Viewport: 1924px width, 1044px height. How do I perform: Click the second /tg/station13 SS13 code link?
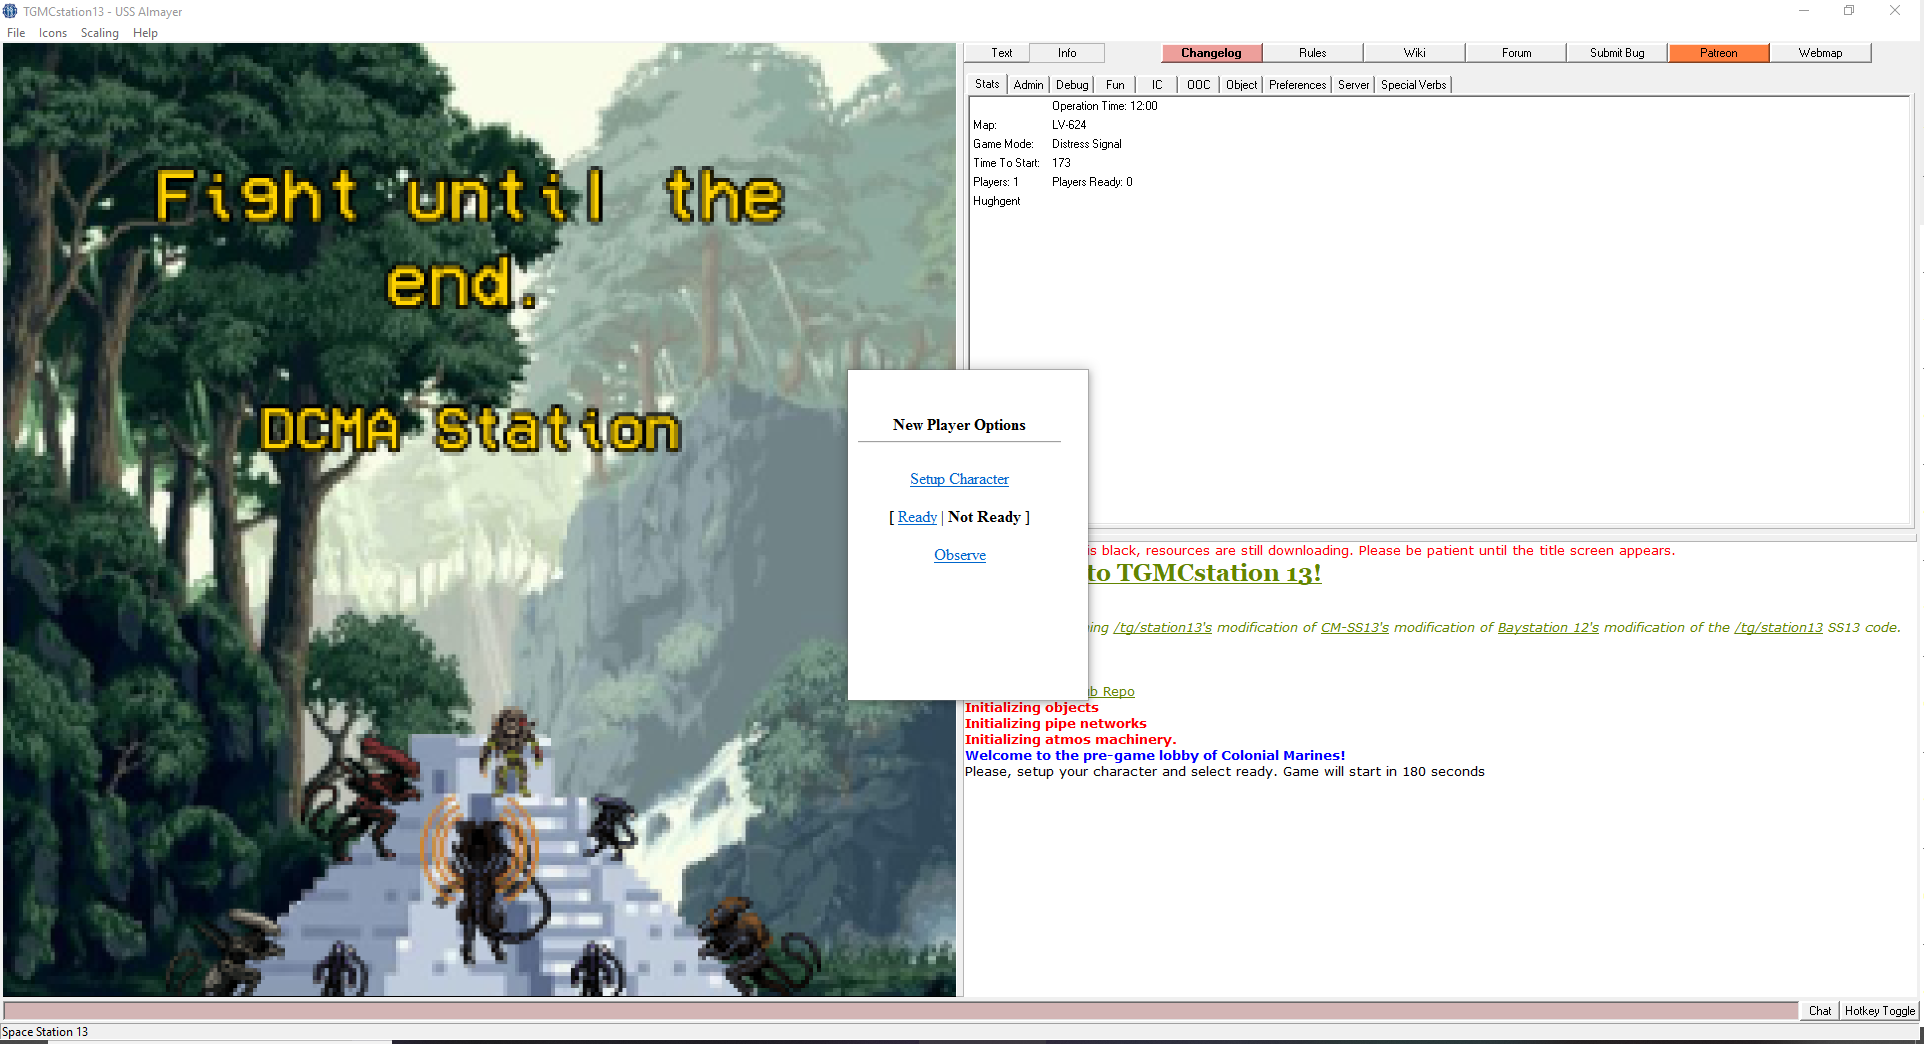1779,628
